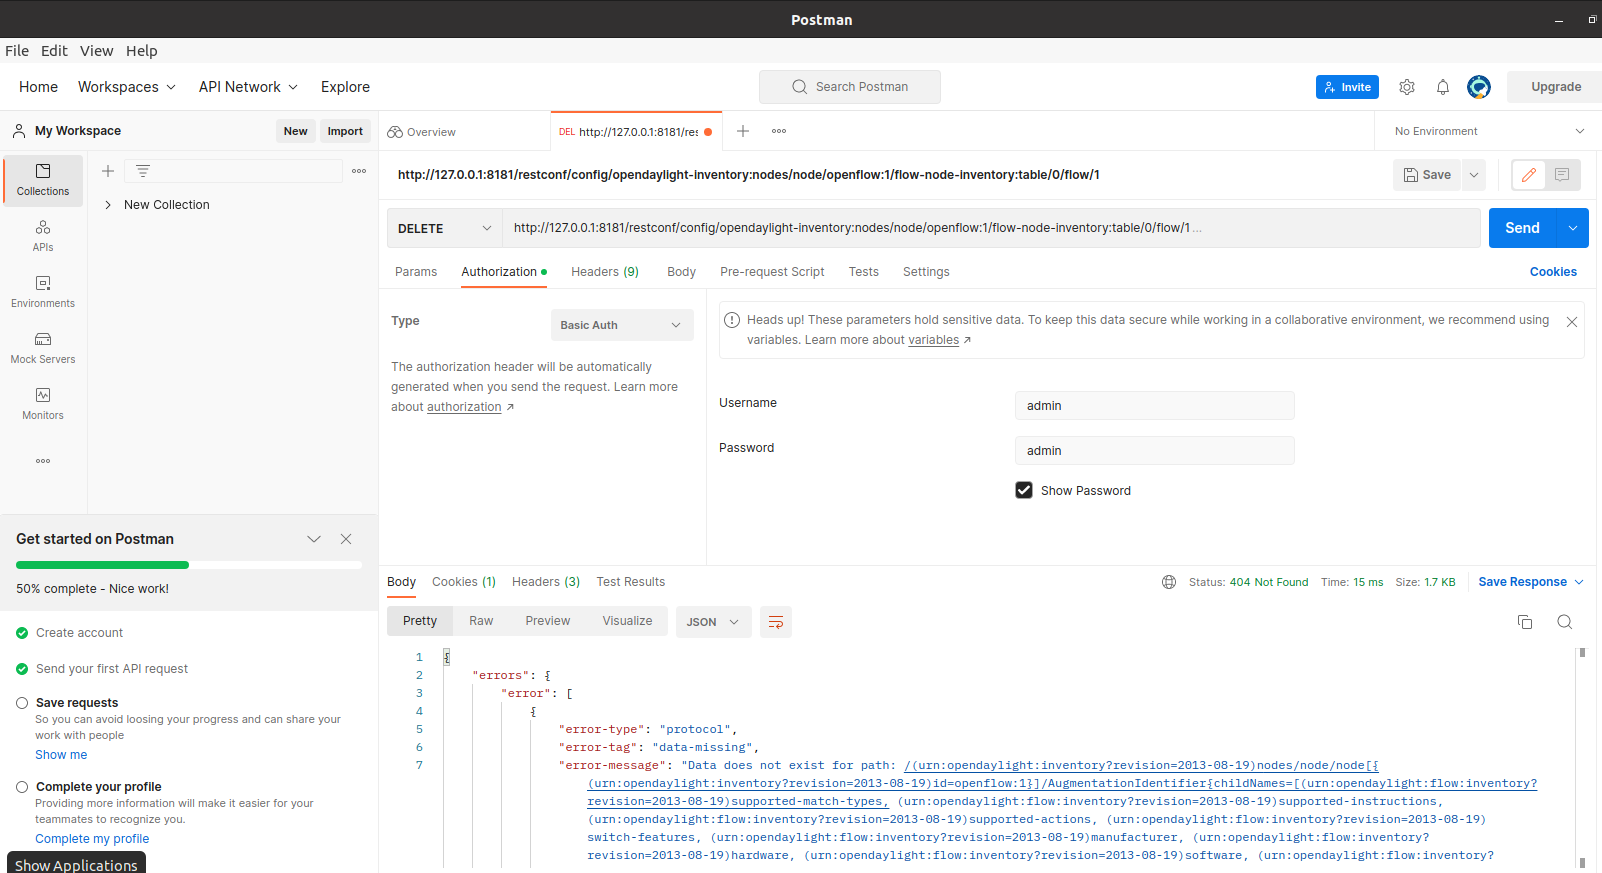Open the APIs sidebar panel

(43, 235)
